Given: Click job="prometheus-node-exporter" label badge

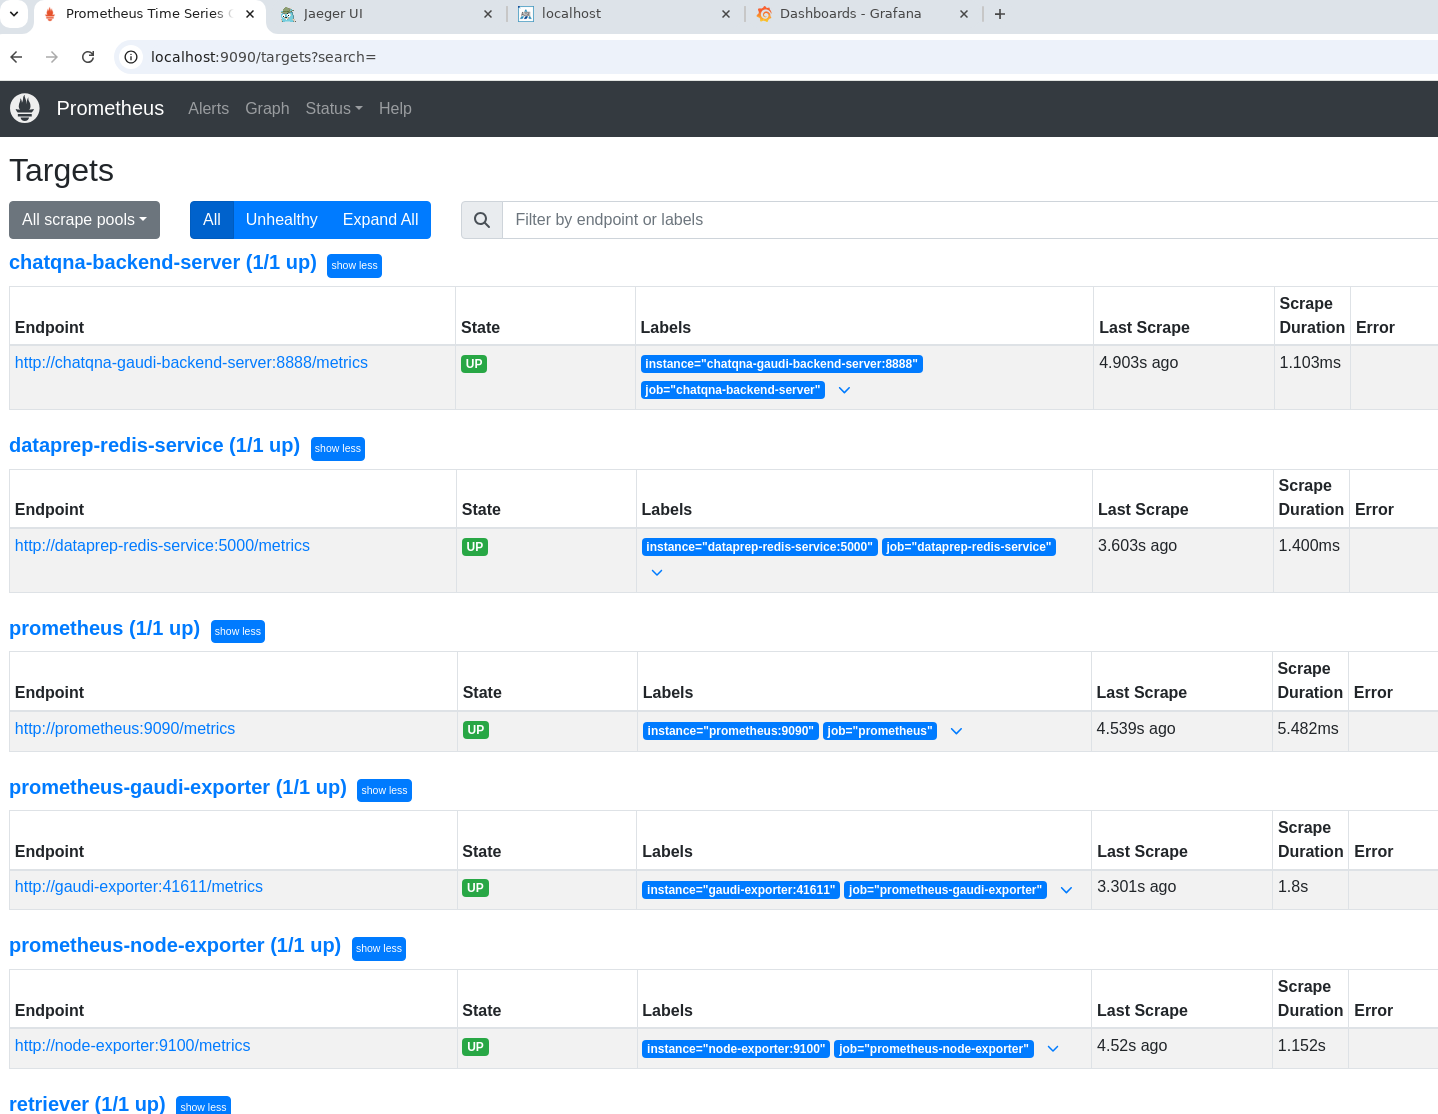Looking at the screenshot, I should (x=933, y=1049).
